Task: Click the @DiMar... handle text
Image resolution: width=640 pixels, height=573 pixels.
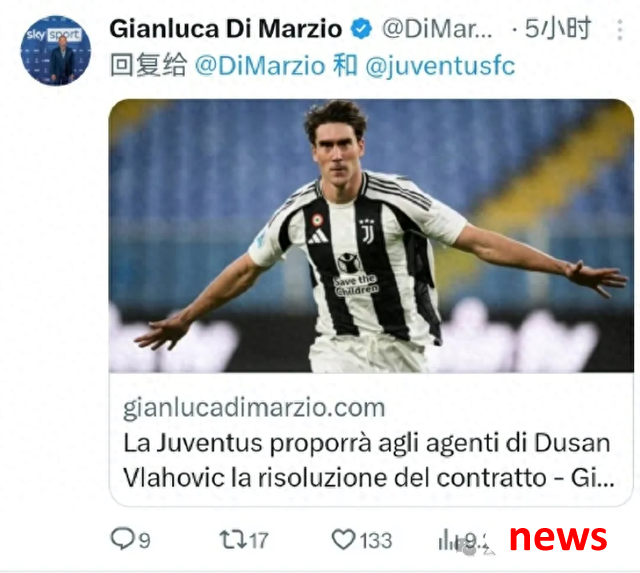Action: click(437, 29)
